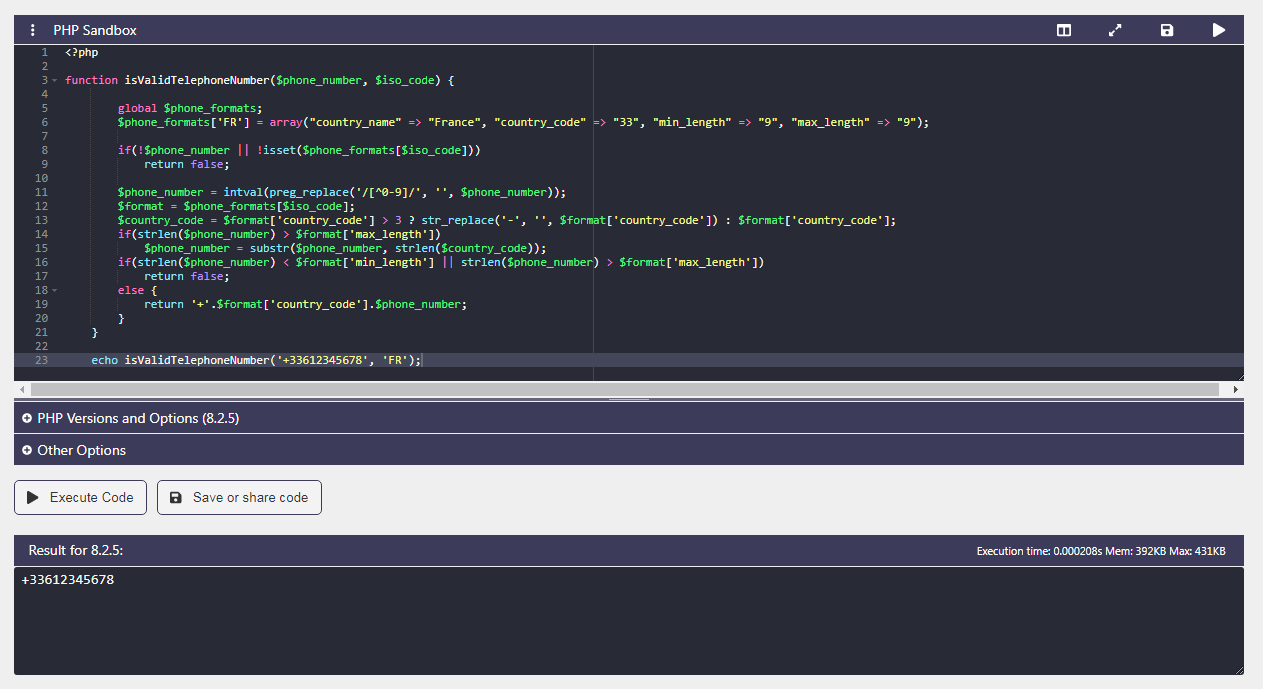This screenshot has width=1263, height=689.
Task: Click the horizontal scrollbar of the code editor
Action: pos(624,389)
